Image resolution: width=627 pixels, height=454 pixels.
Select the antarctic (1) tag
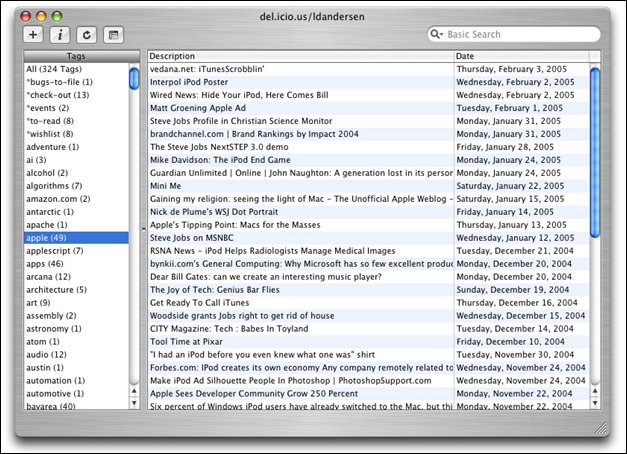[76, 212]
